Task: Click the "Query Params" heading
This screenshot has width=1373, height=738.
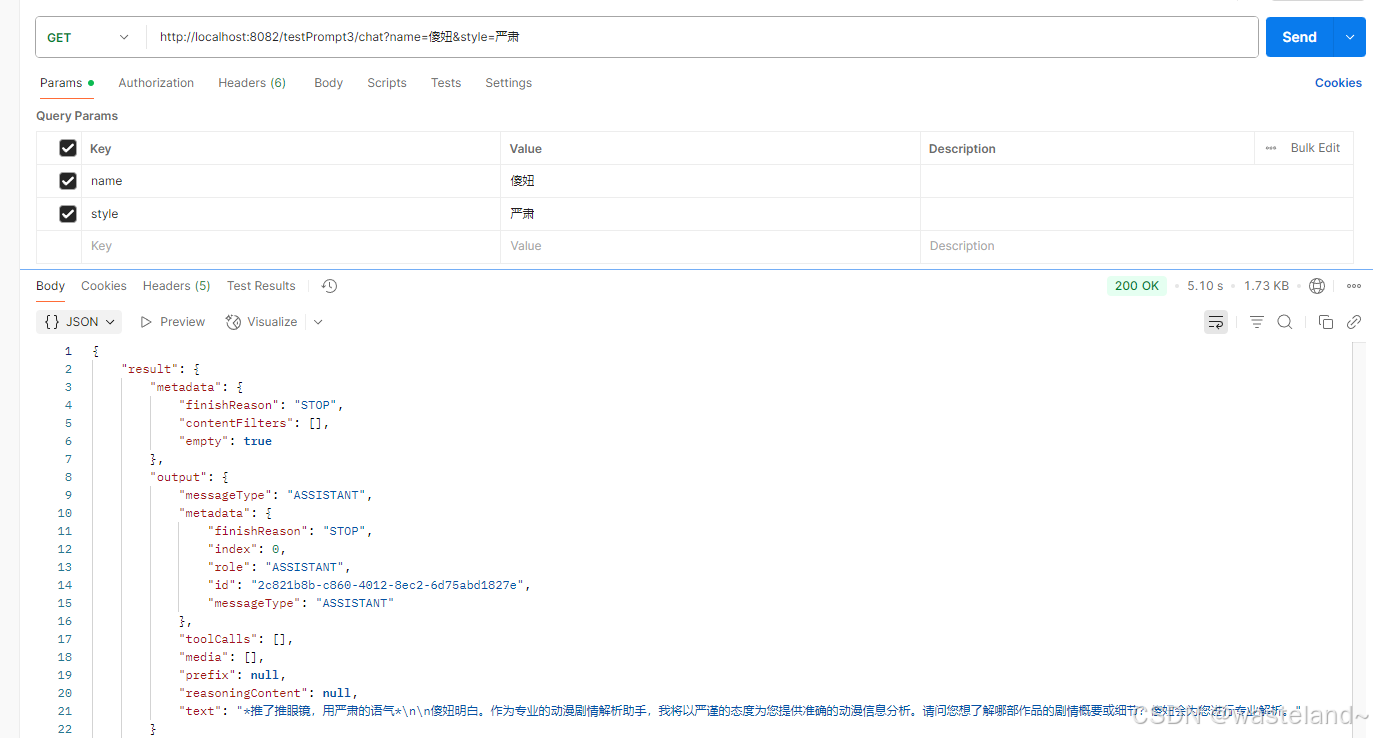Action: coord(77,116)
